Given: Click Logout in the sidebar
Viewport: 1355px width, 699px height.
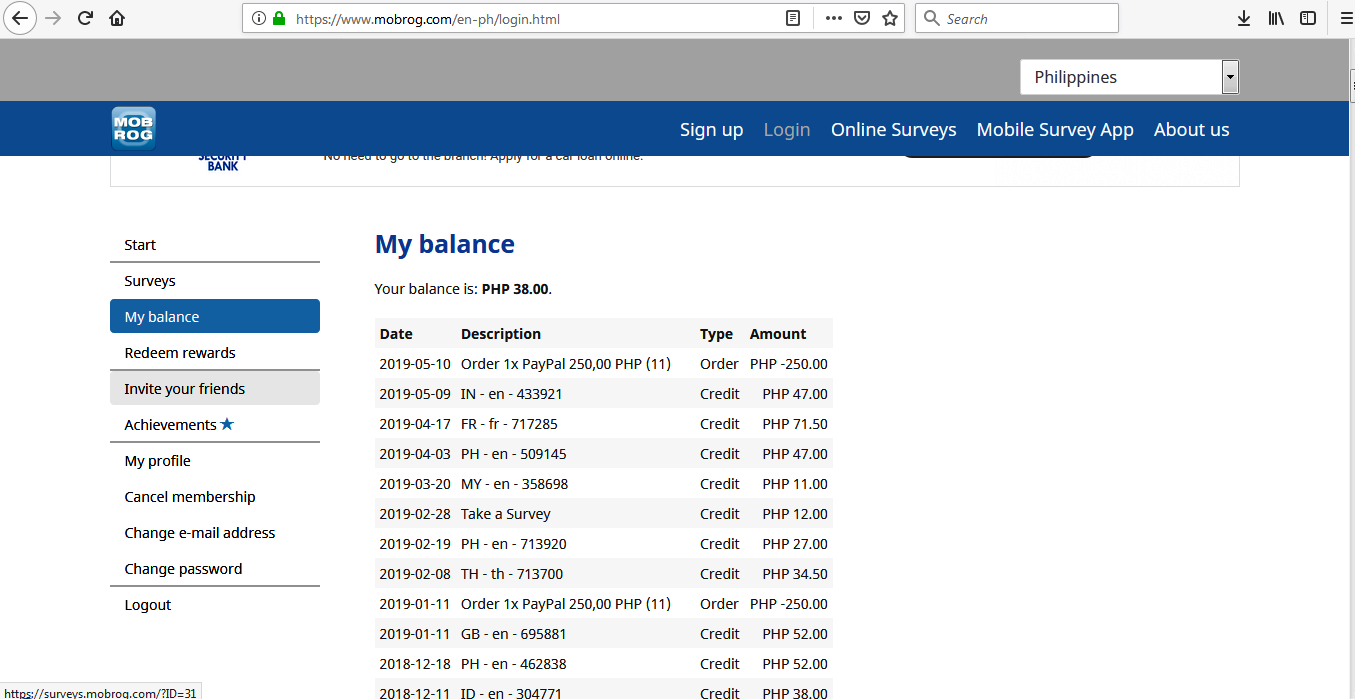Looking at the screenshot, I should [x=148, y=605].
